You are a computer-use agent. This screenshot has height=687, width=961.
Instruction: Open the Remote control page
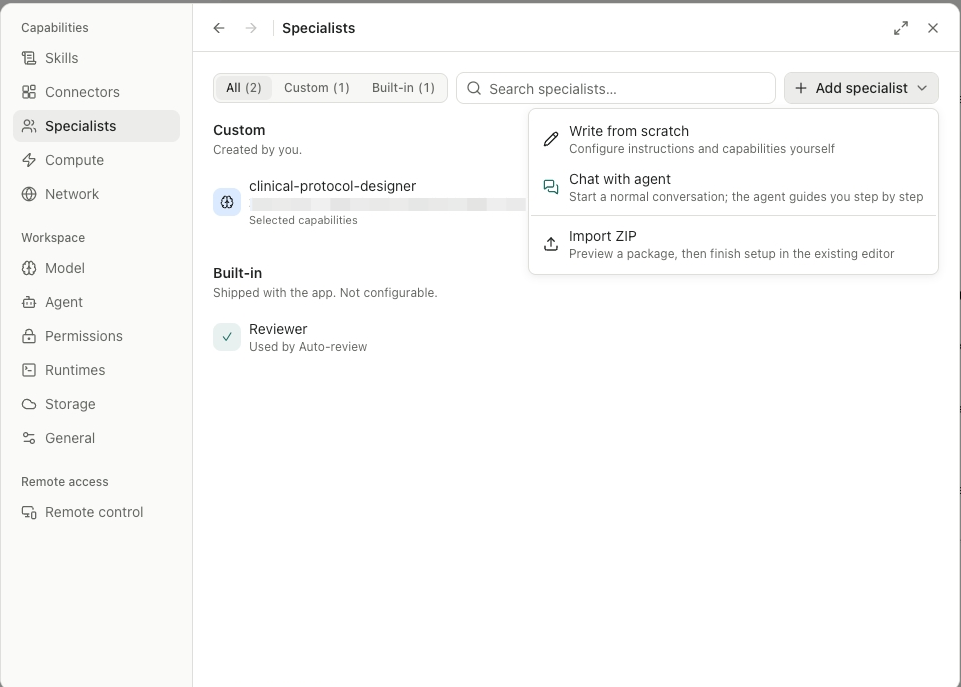click(96, 512)
